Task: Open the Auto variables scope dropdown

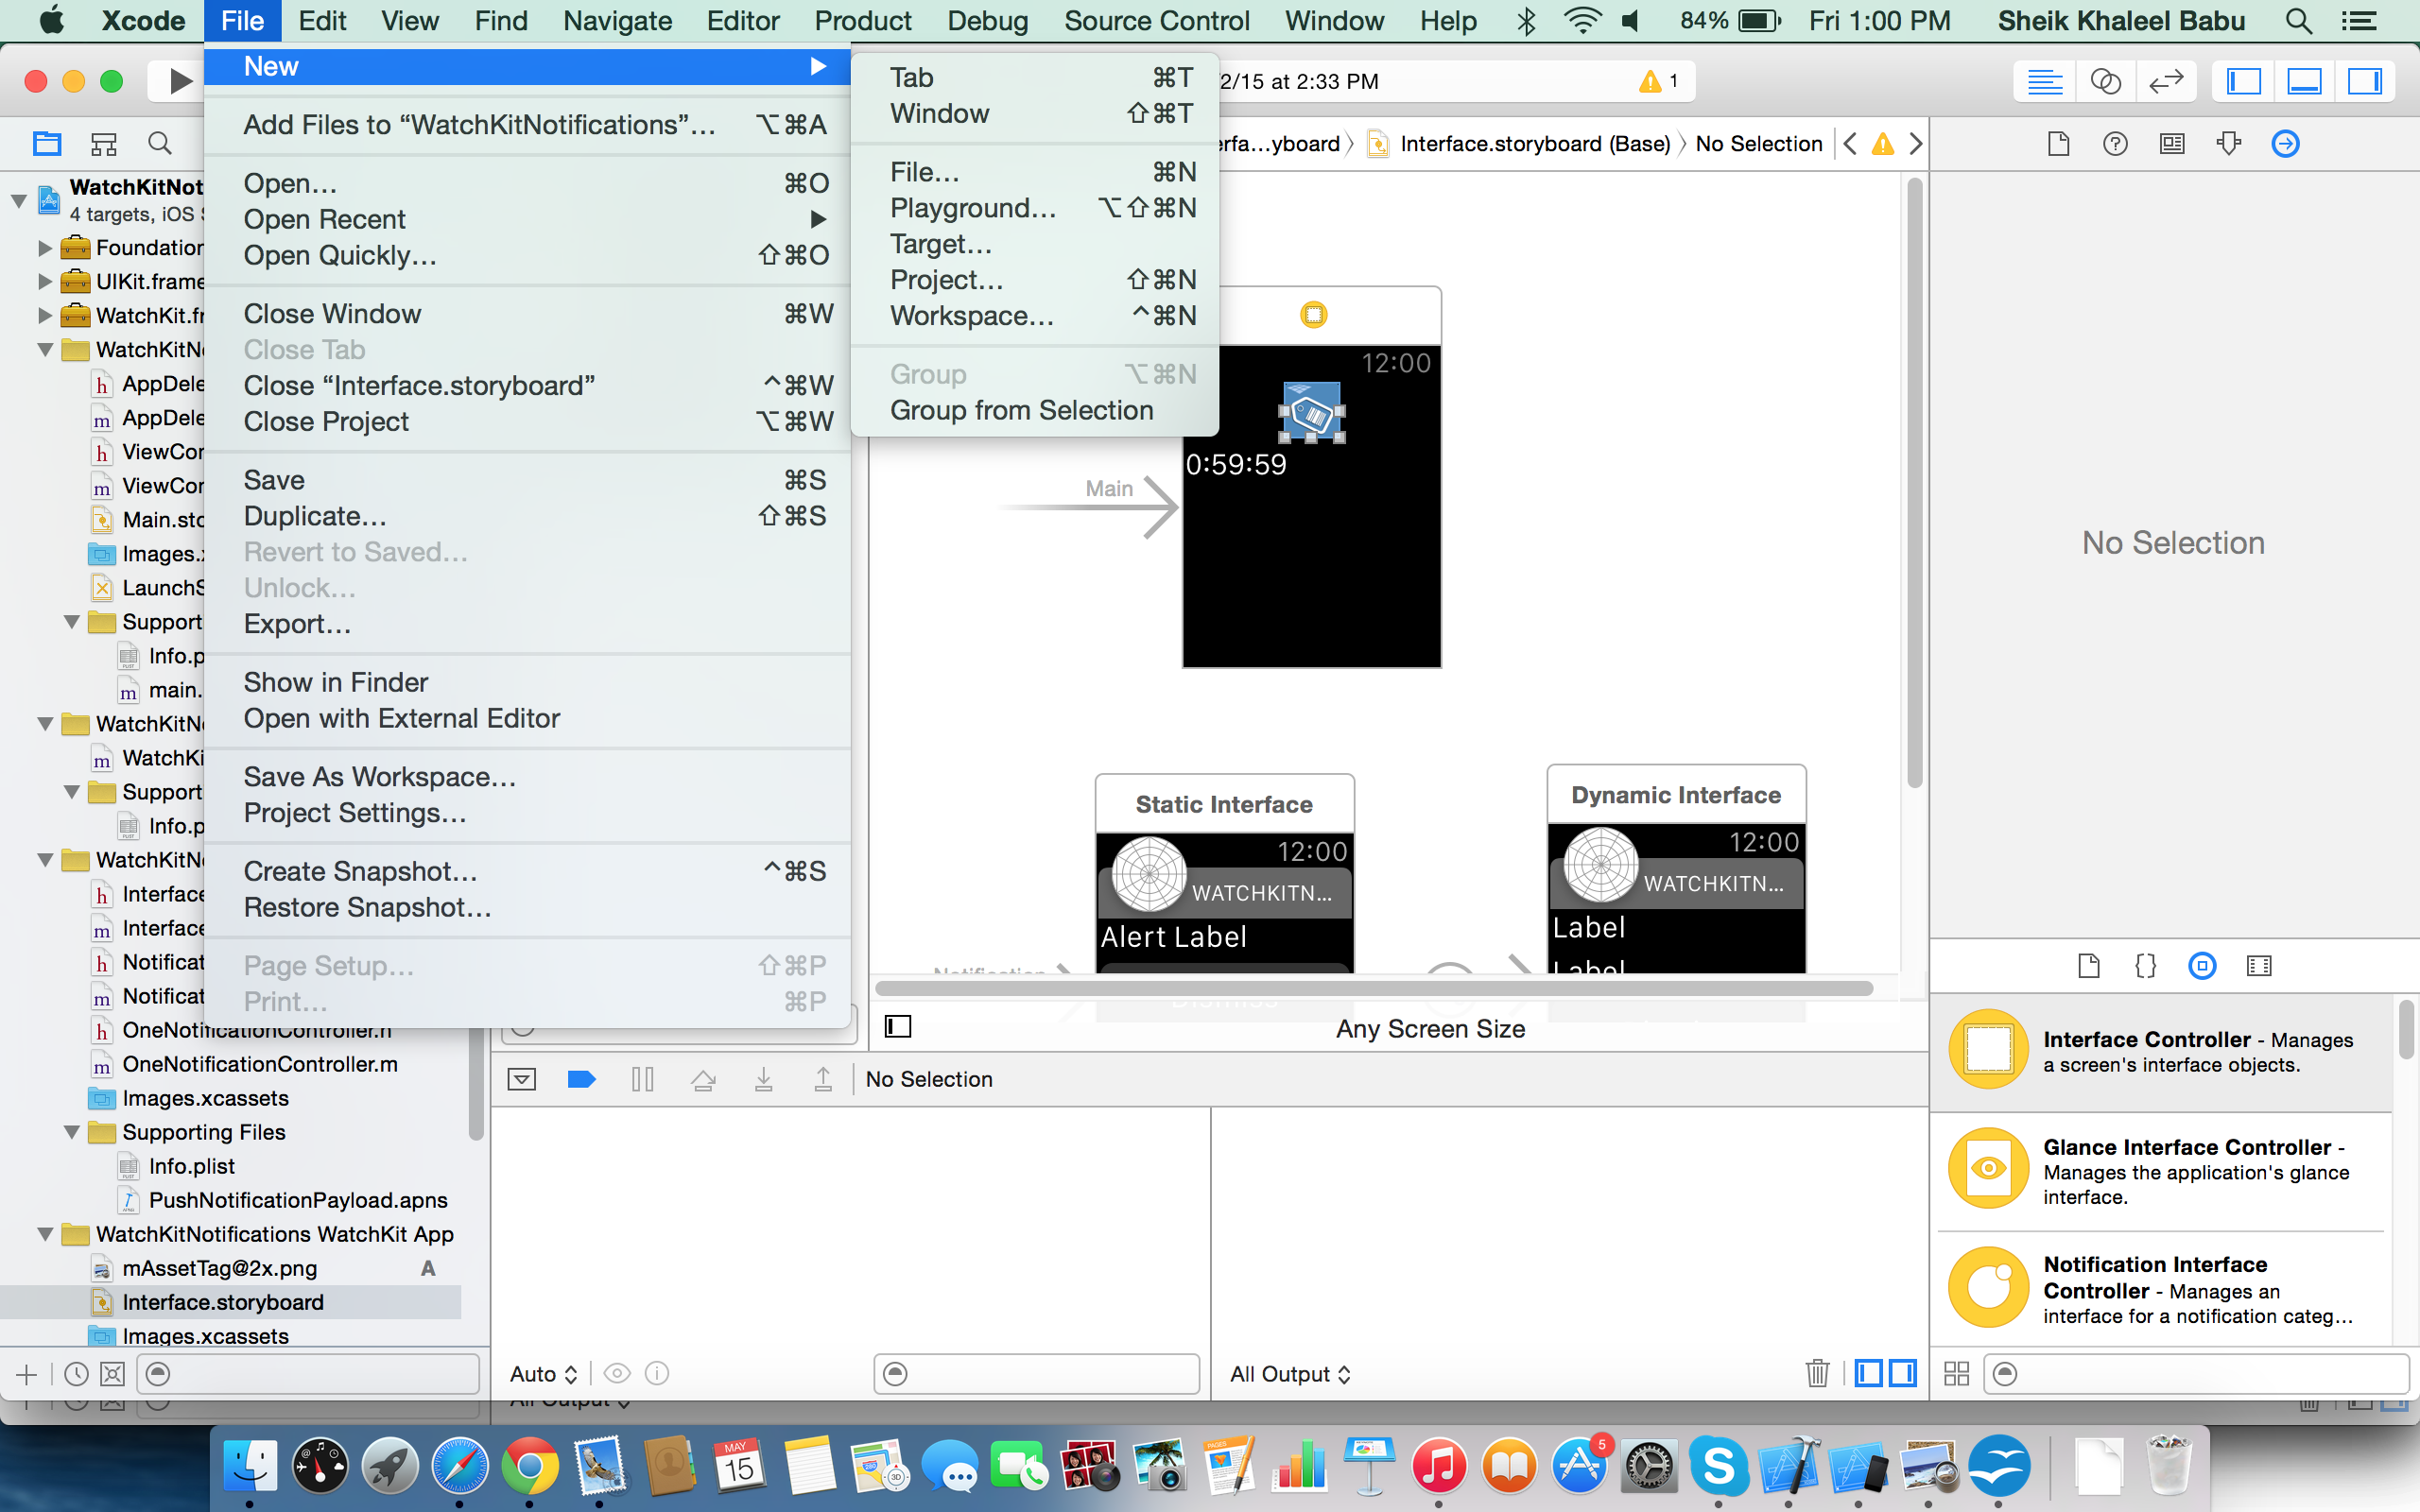Action: point(544,1374)
